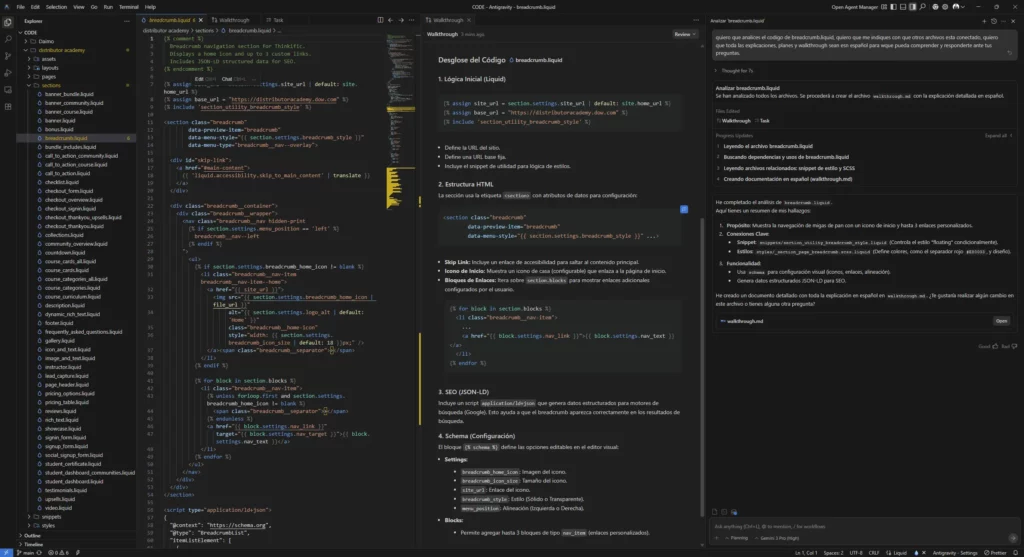Close the breadcrumb.liquid editor tab
Screen dimensions: 1024x557
(203, 20)
